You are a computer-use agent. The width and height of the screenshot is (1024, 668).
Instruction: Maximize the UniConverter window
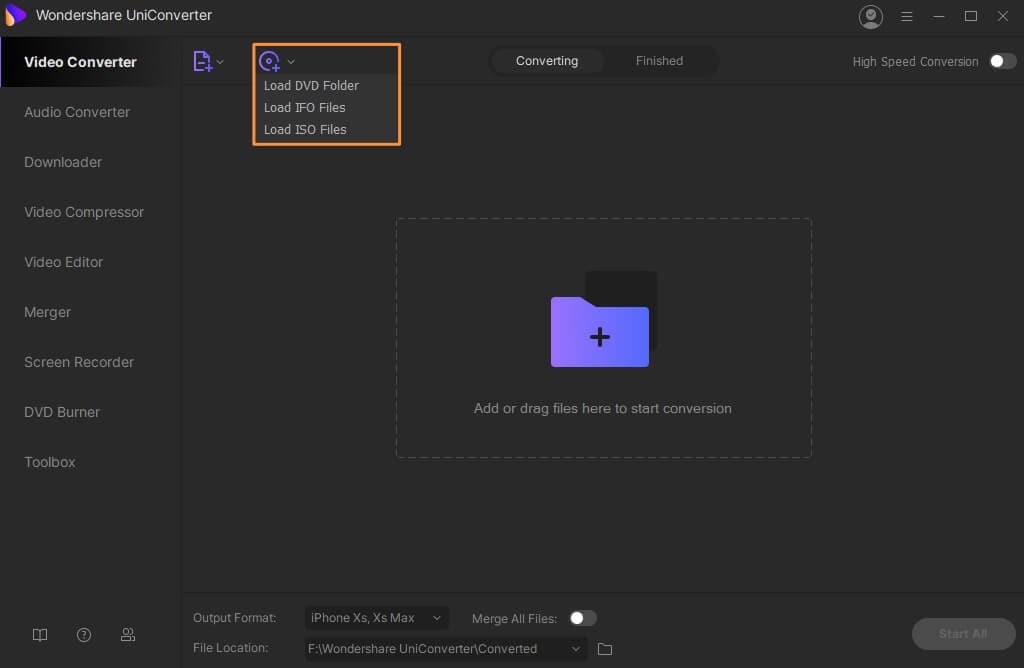[x=970, y=16]
